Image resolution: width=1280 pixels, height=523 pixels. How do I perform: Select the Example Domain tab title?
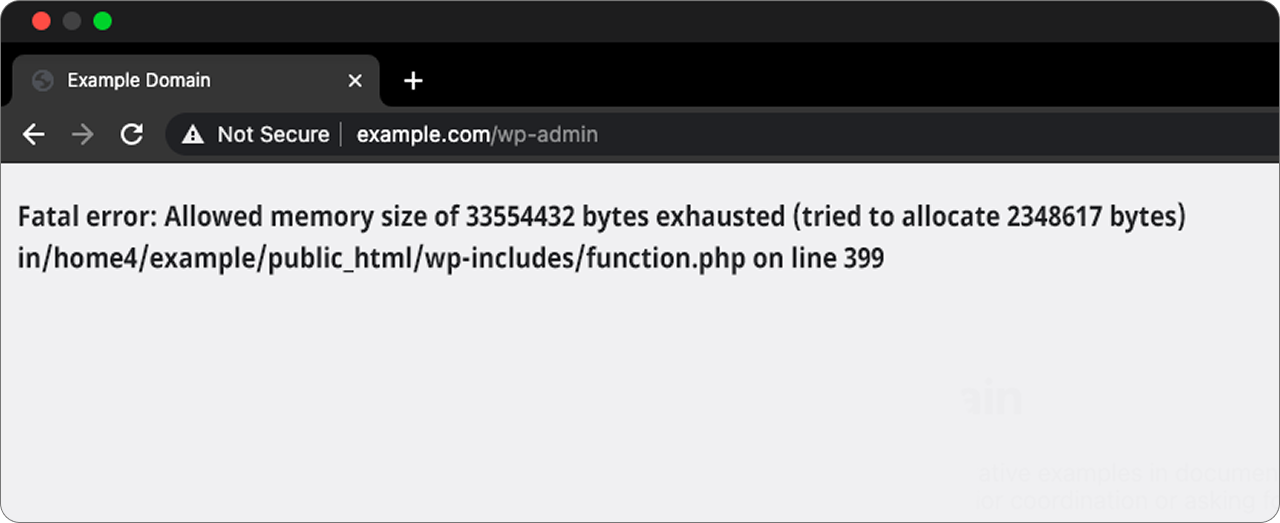pos(139,80)
